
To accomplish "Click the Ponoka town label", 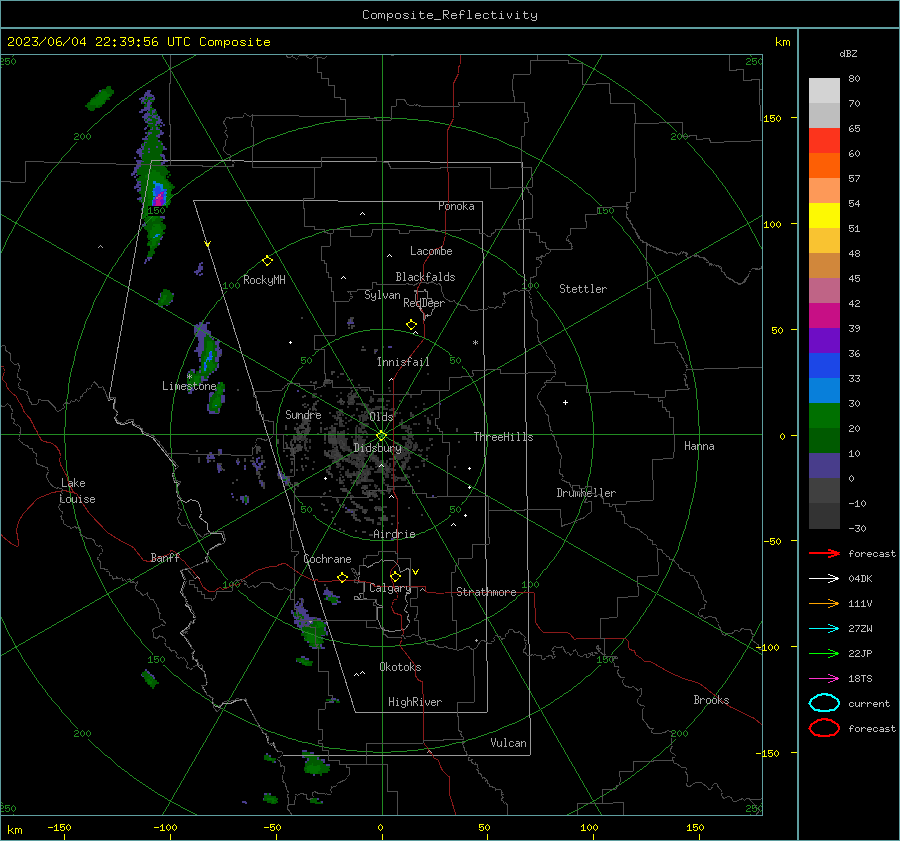I will click(x=456, y=206).
